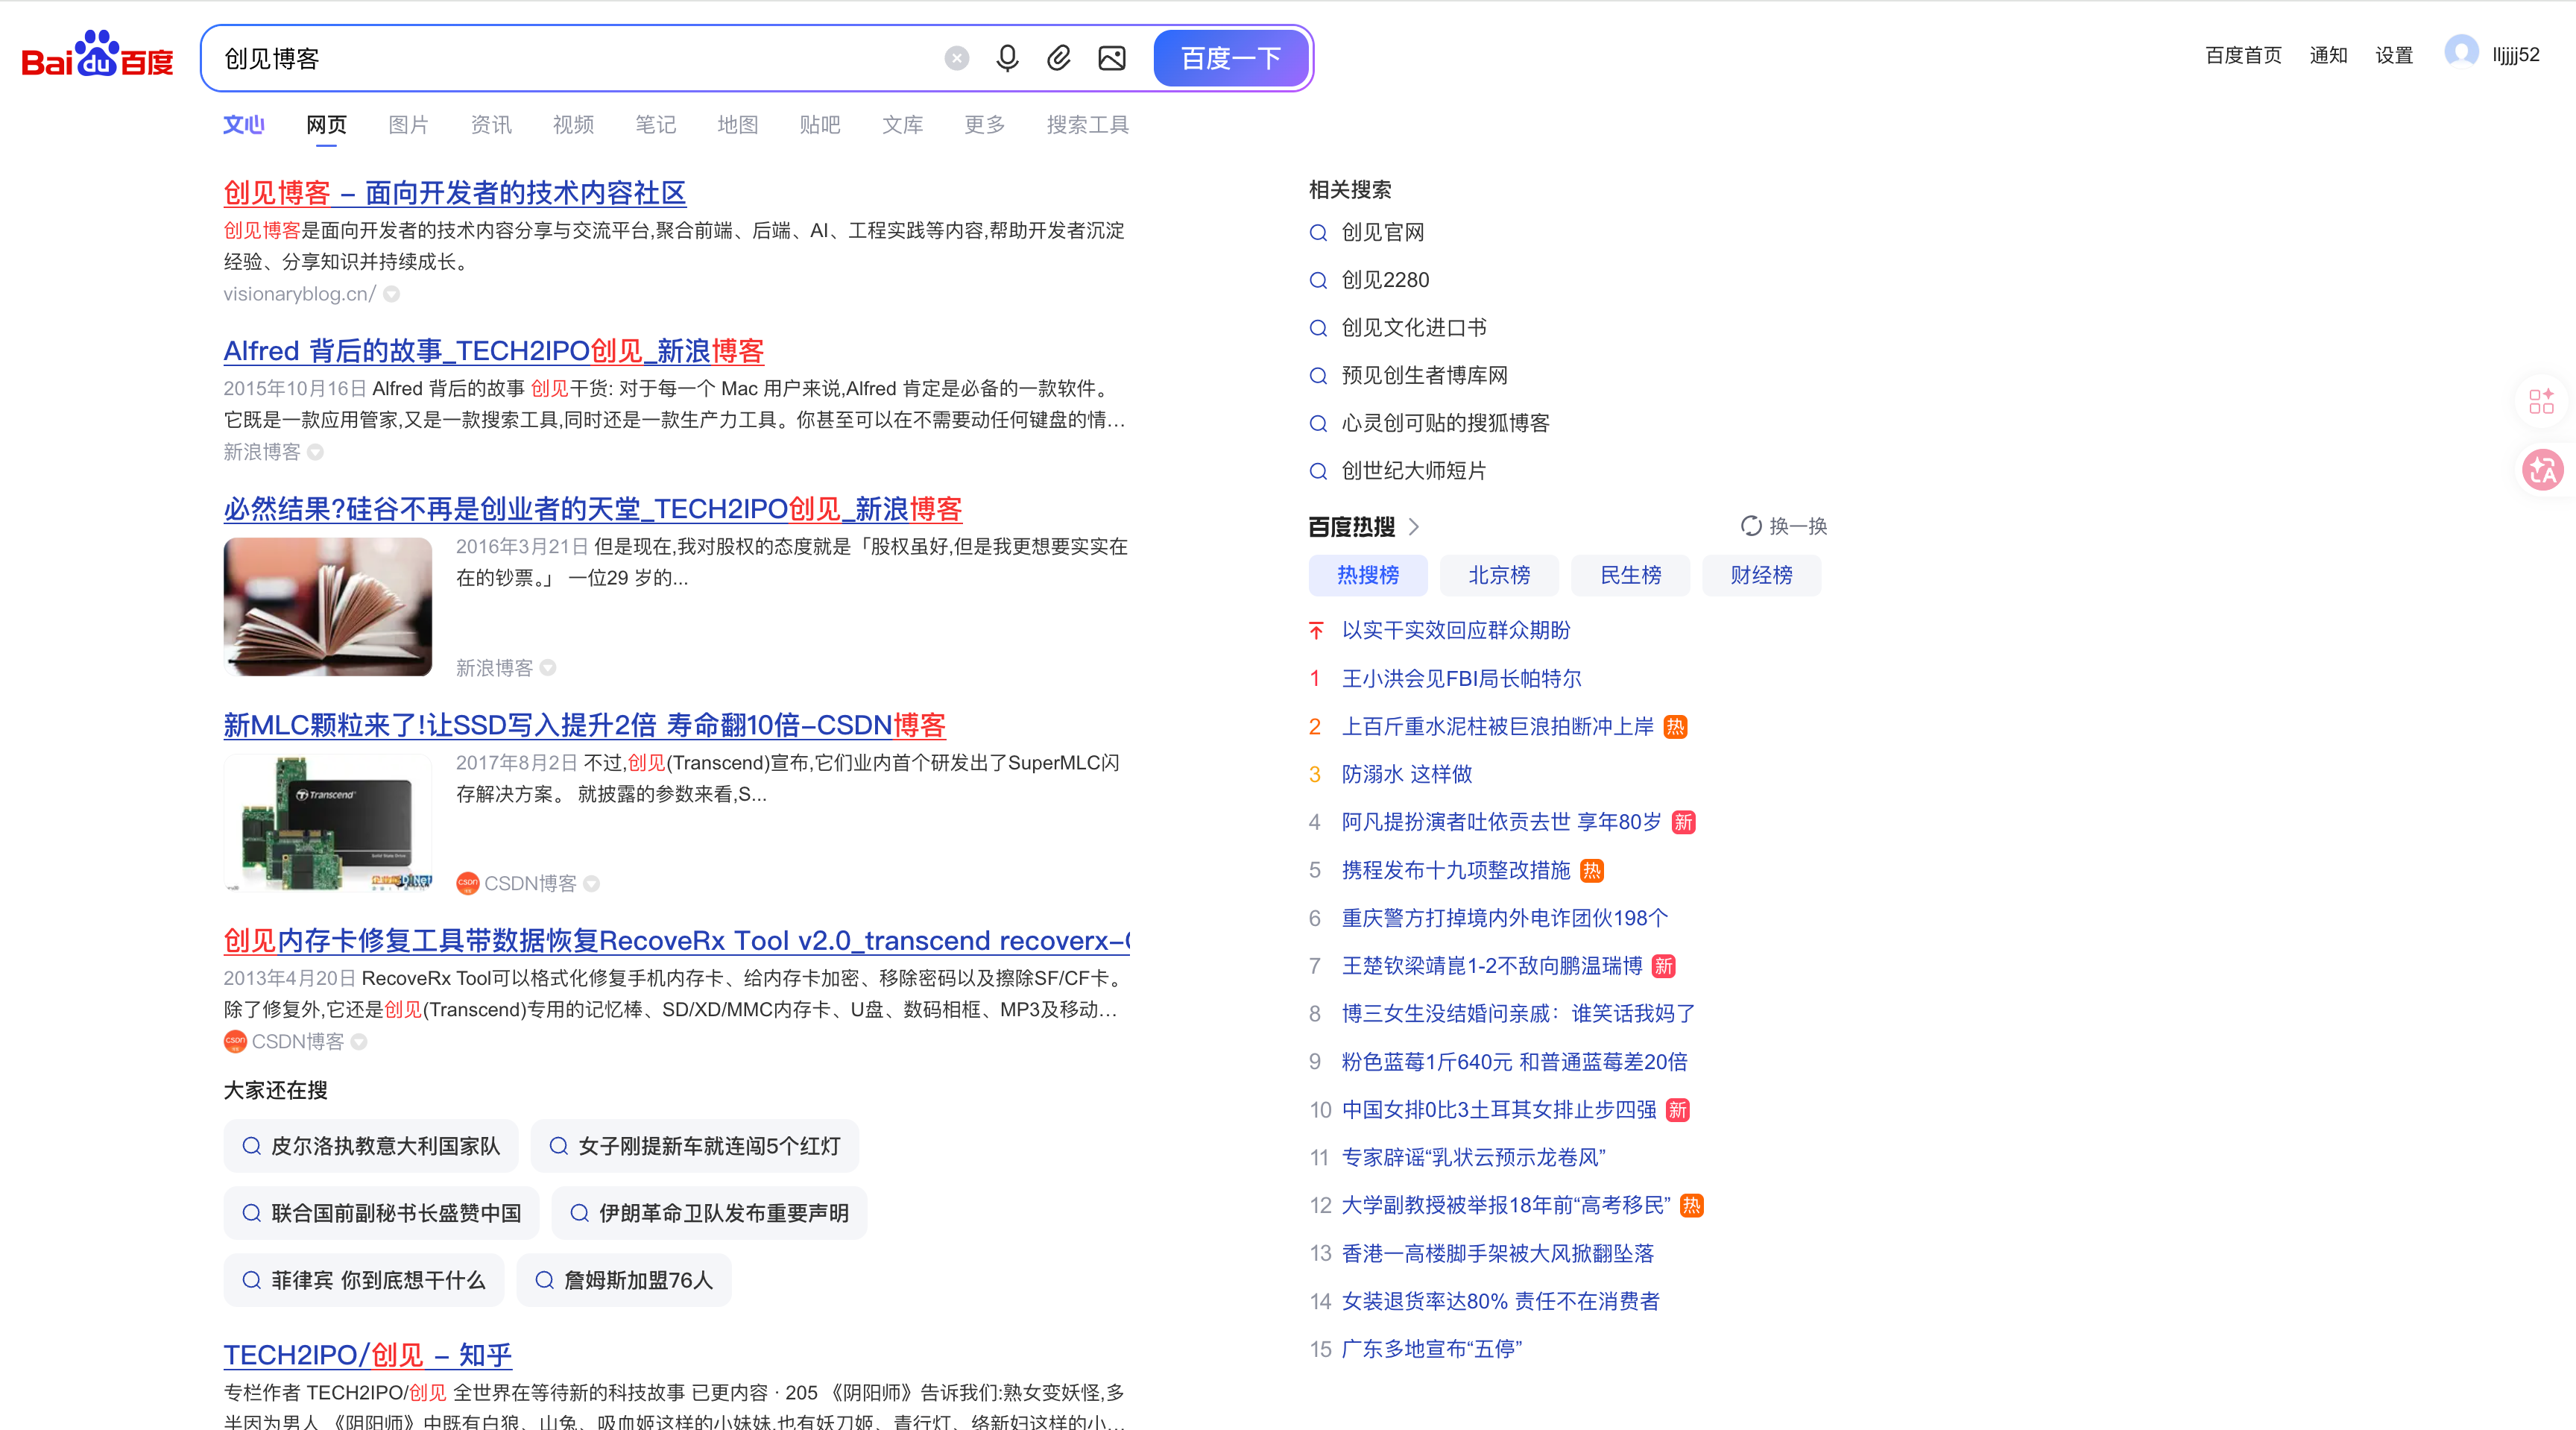Click related search 预见创生者博库网
The image size is (2576, 1430).
click(1424, 376)
